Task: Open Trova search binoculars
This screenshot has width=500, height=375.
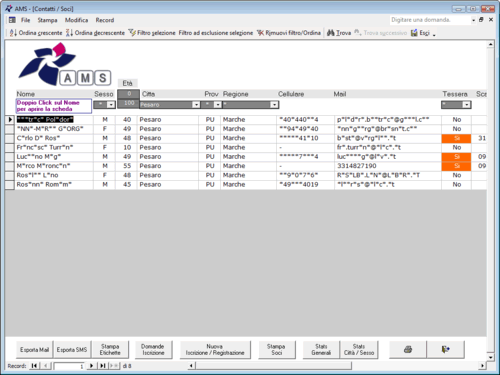Action: click(x=339, y=33)
